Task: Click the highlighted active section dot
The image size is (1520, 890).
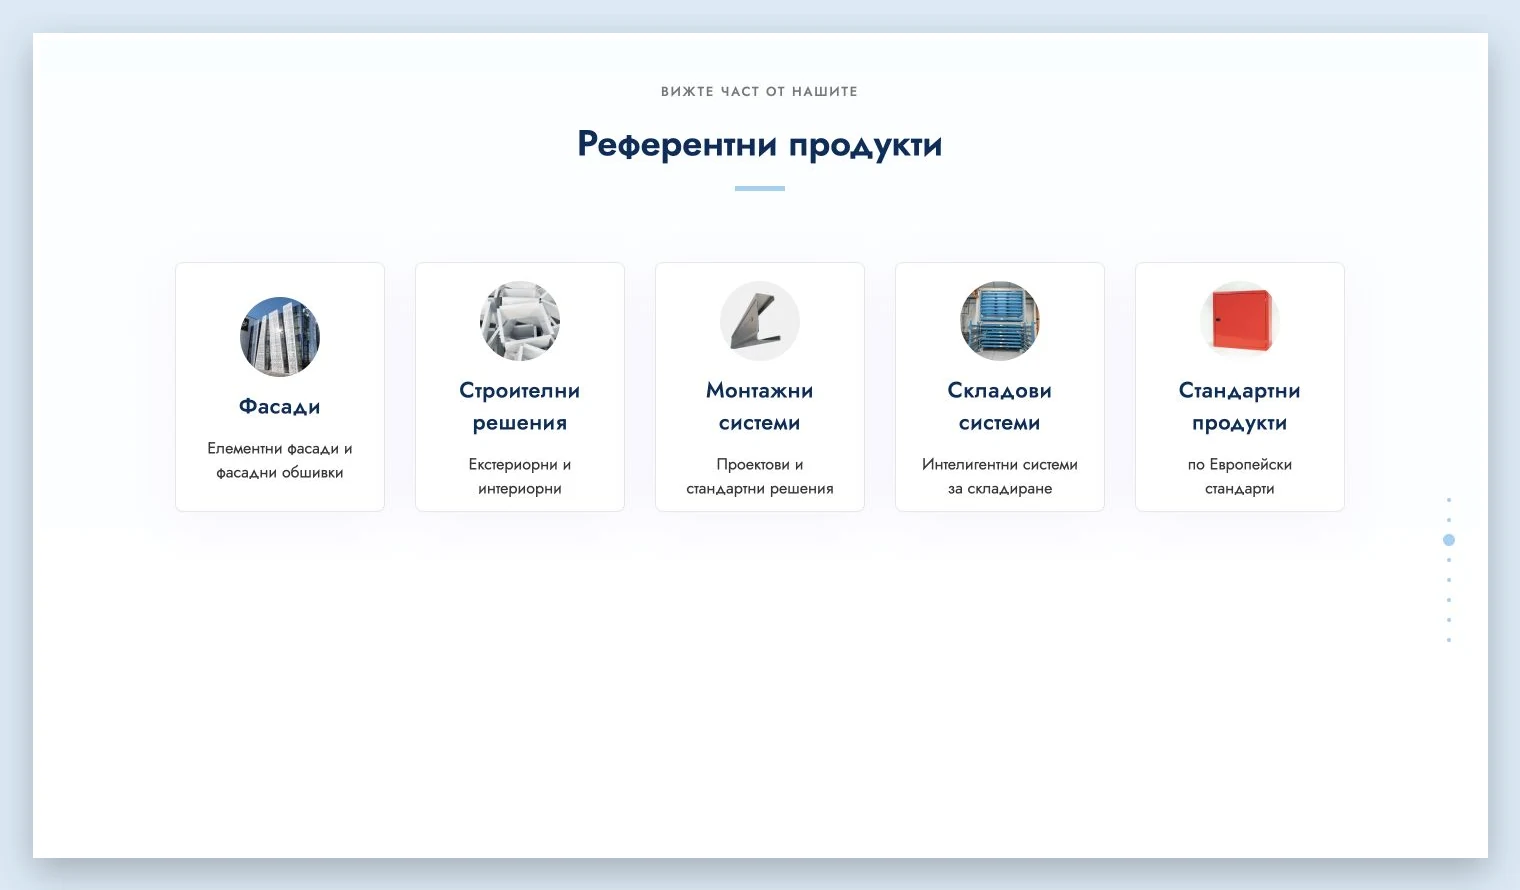Action: click(1449, 540)
